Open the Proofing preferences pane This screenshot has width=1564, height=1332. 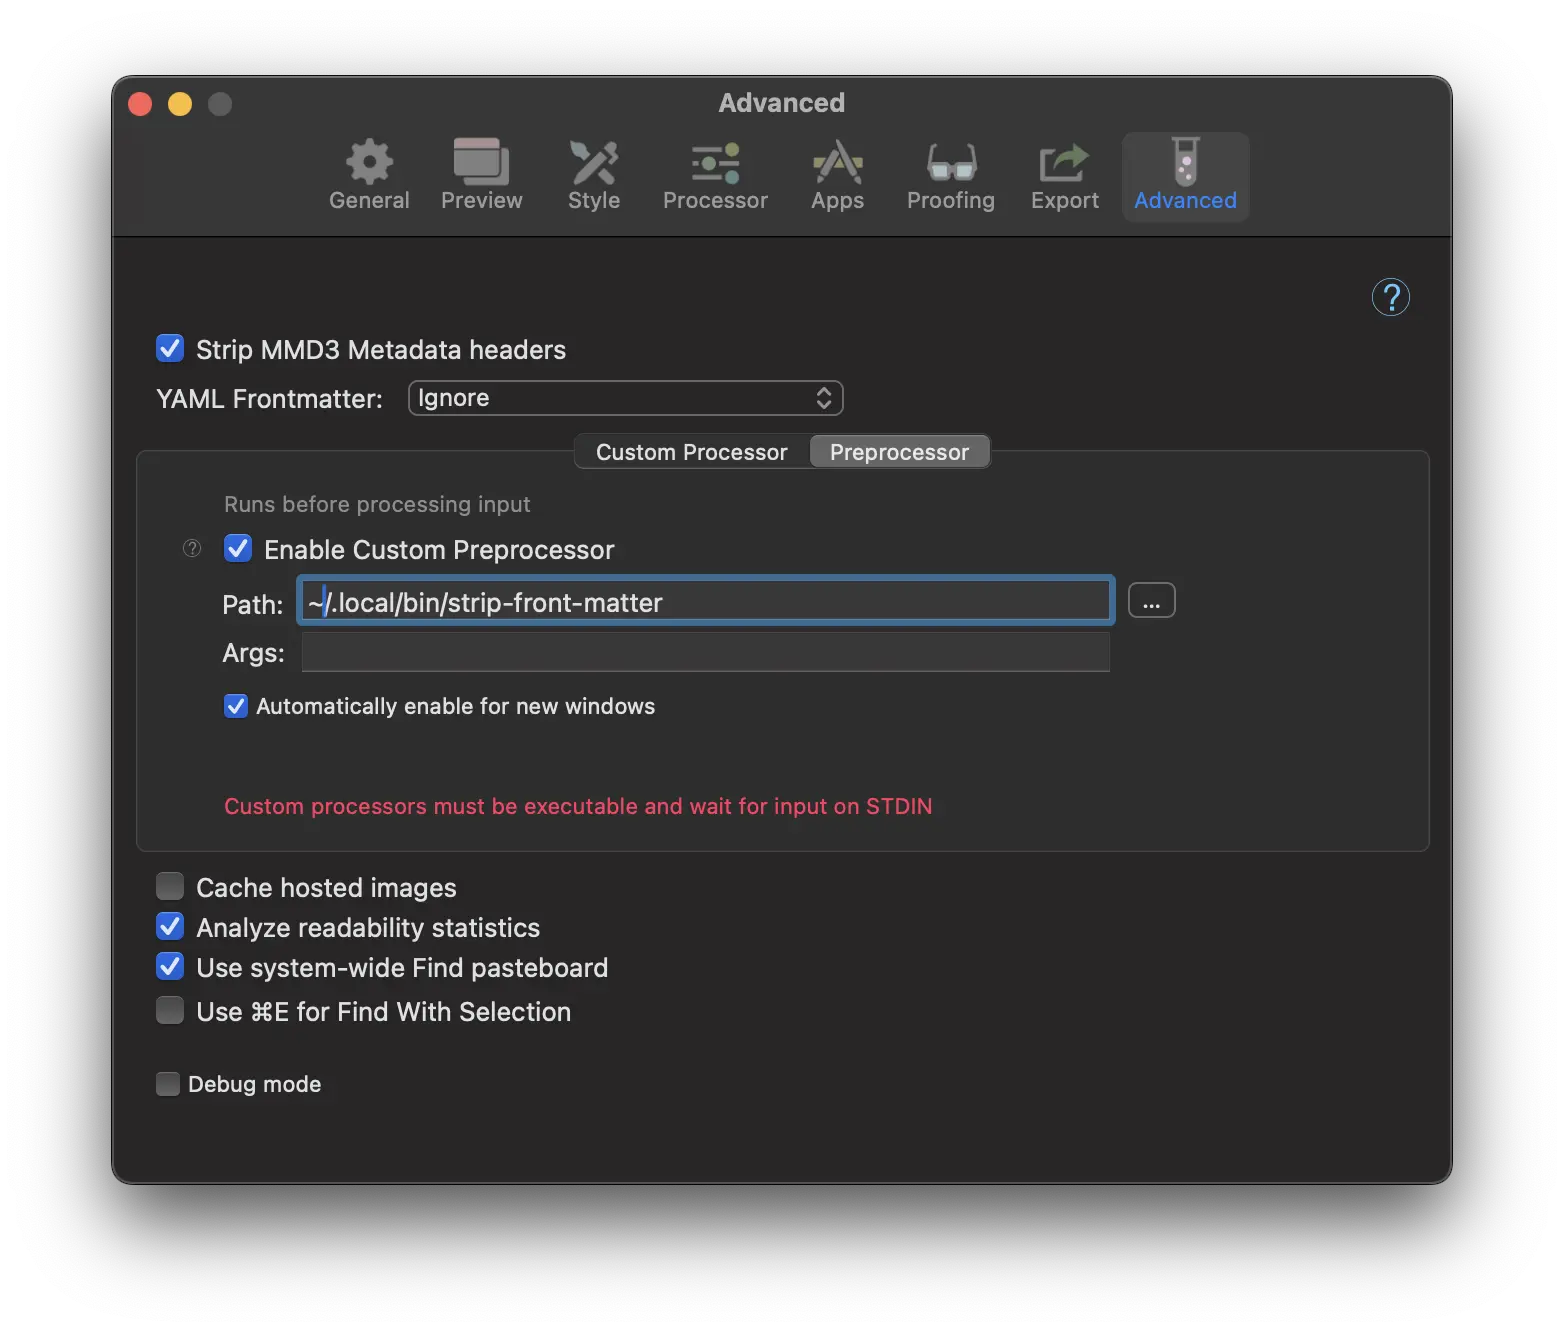(950, 176)
